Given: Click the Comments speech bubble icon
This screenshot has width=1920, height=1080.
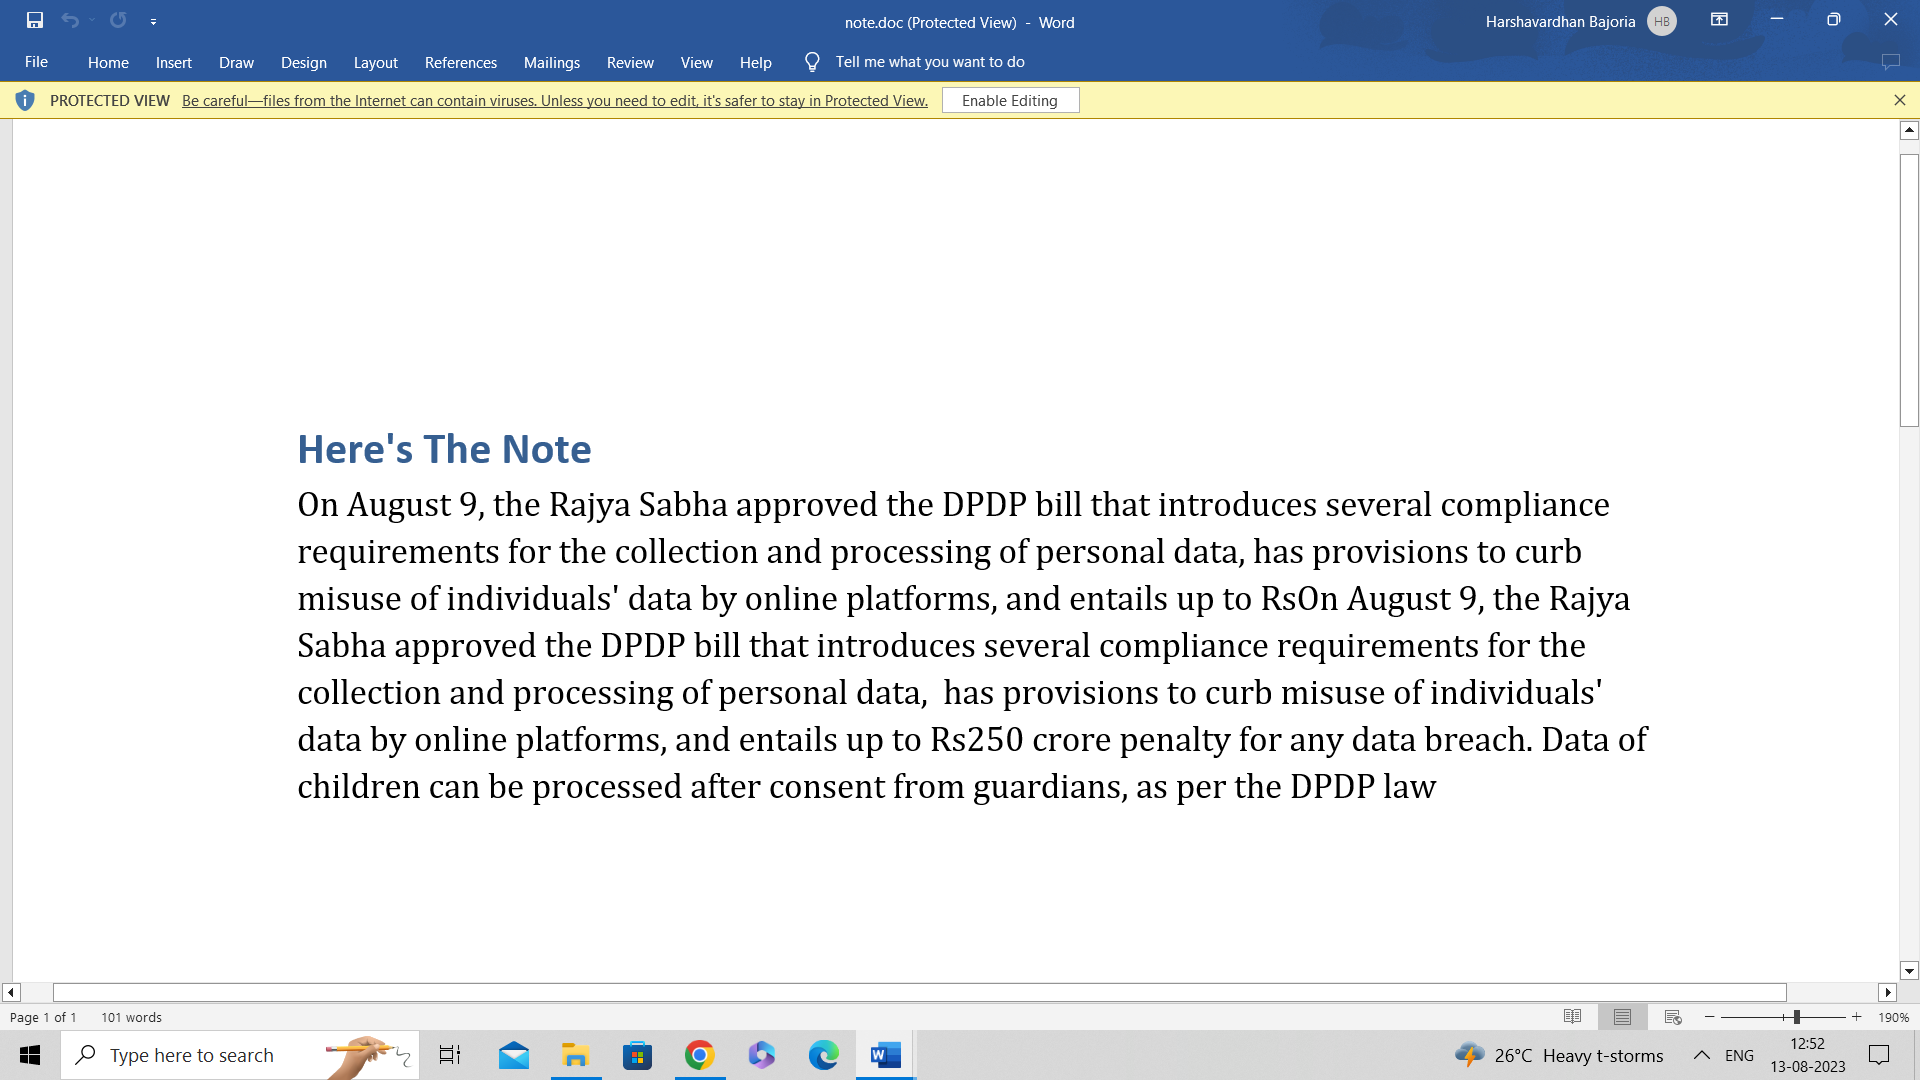Looking at the screenshot, I should pos(1890,62).
